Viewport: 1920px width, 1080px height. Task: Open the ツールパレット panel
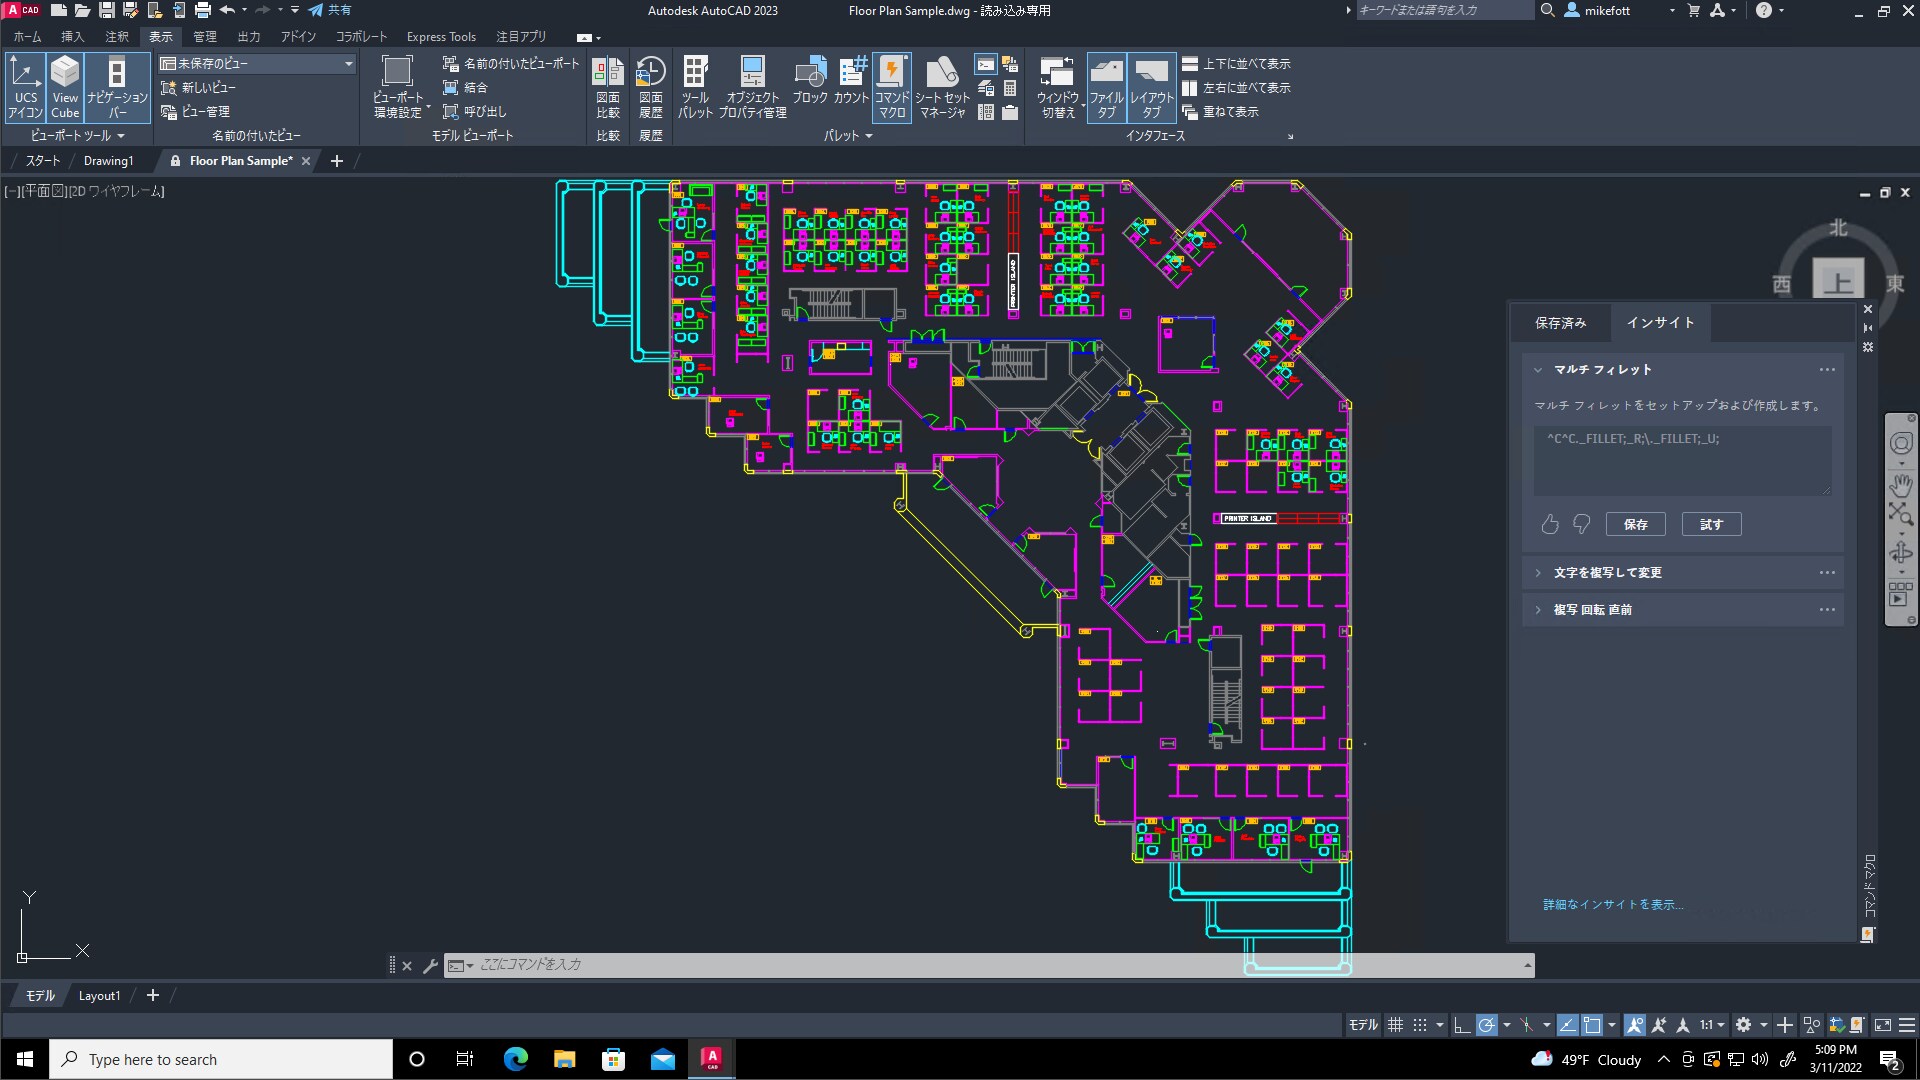(695, 85)
